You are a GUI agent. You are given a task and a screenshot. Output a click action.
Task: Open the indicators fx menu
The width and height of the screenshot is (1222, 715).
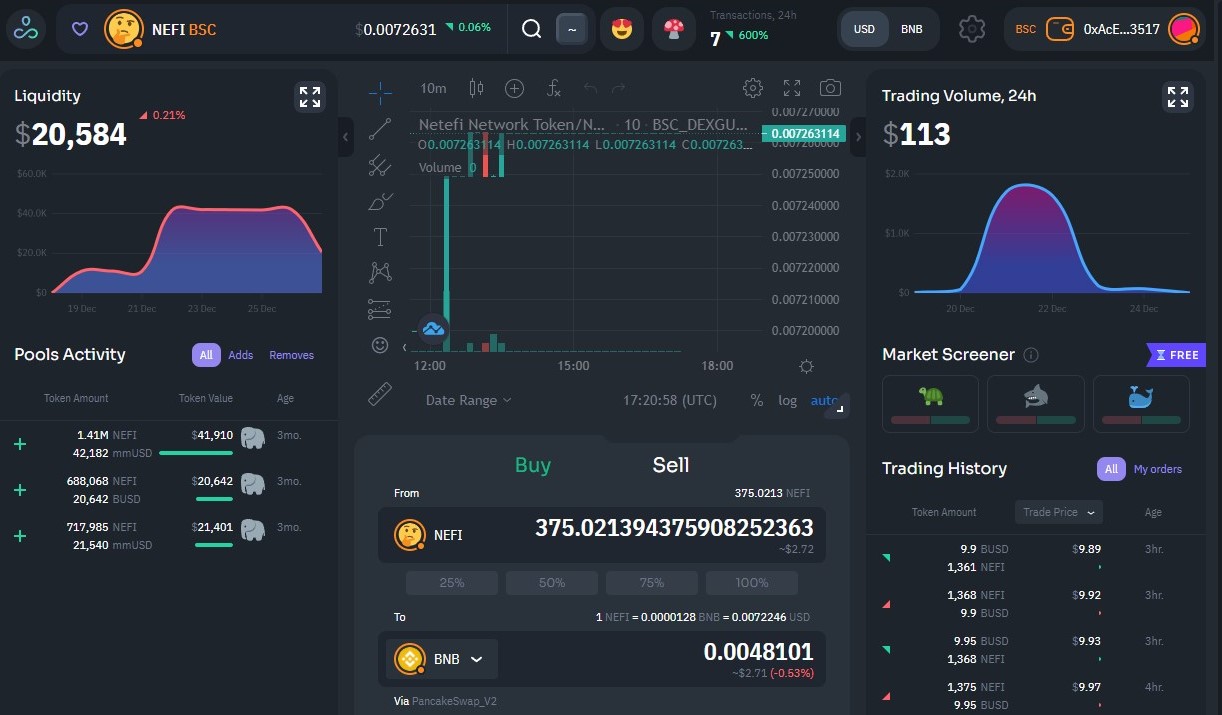[554, 88]
